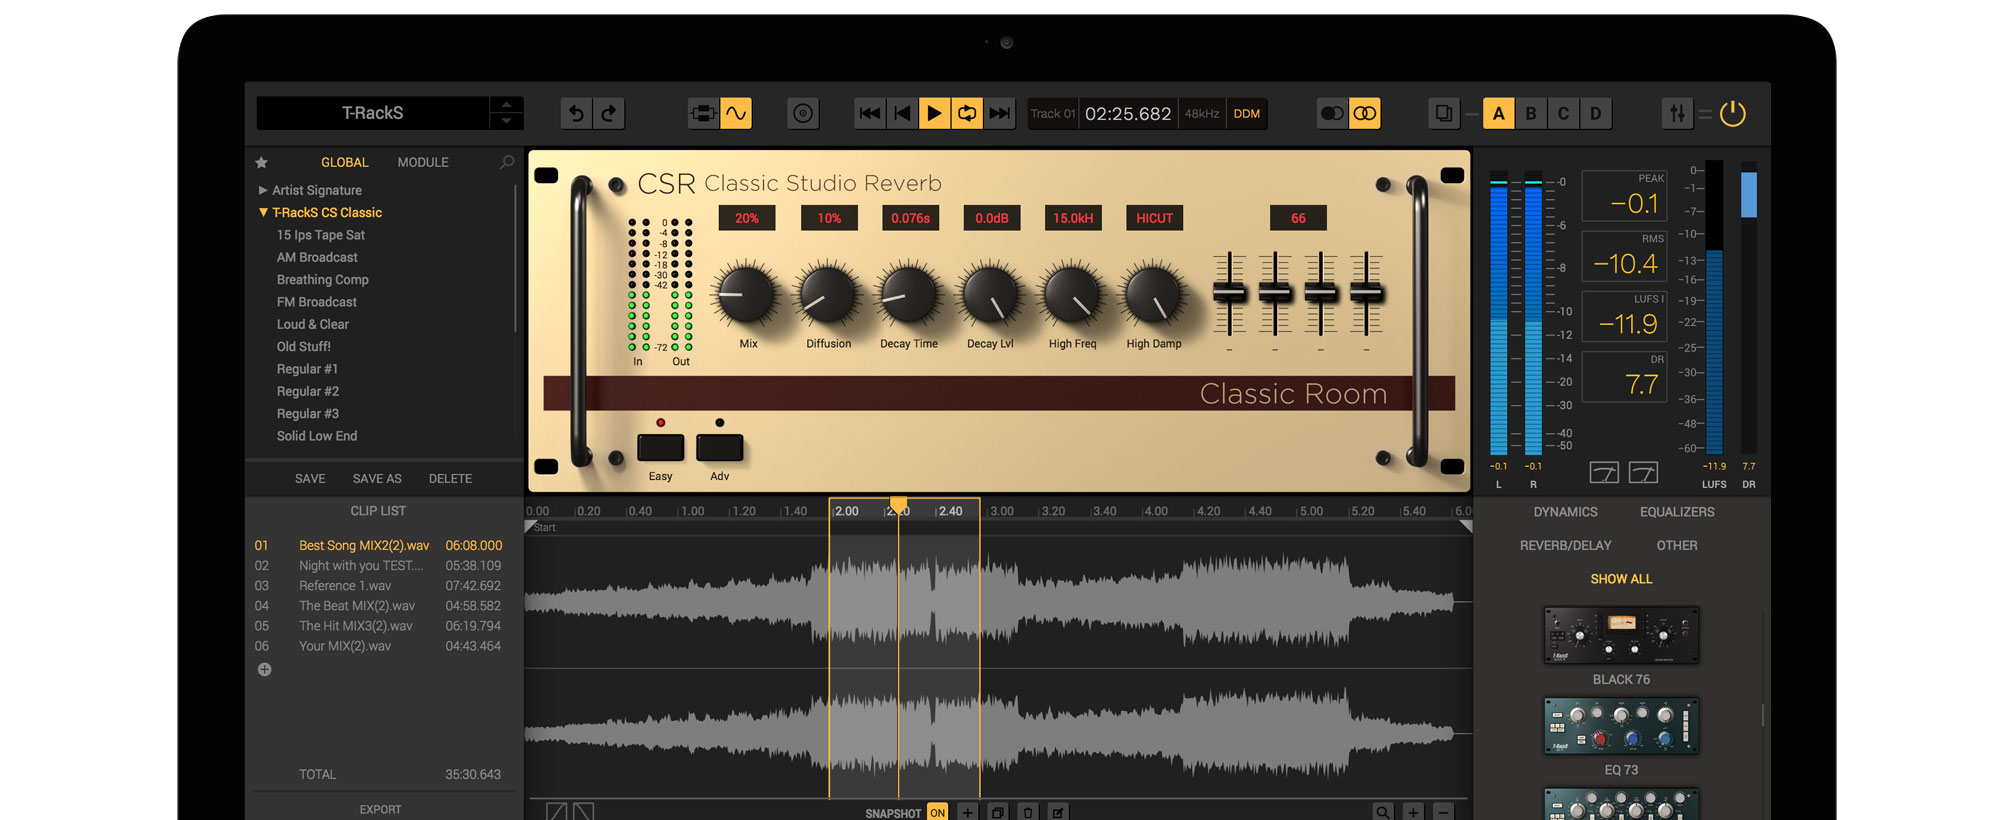Select the Breathing Comp preset
The height and width of the screenshot is (820, 2000).
click(322, 280)
